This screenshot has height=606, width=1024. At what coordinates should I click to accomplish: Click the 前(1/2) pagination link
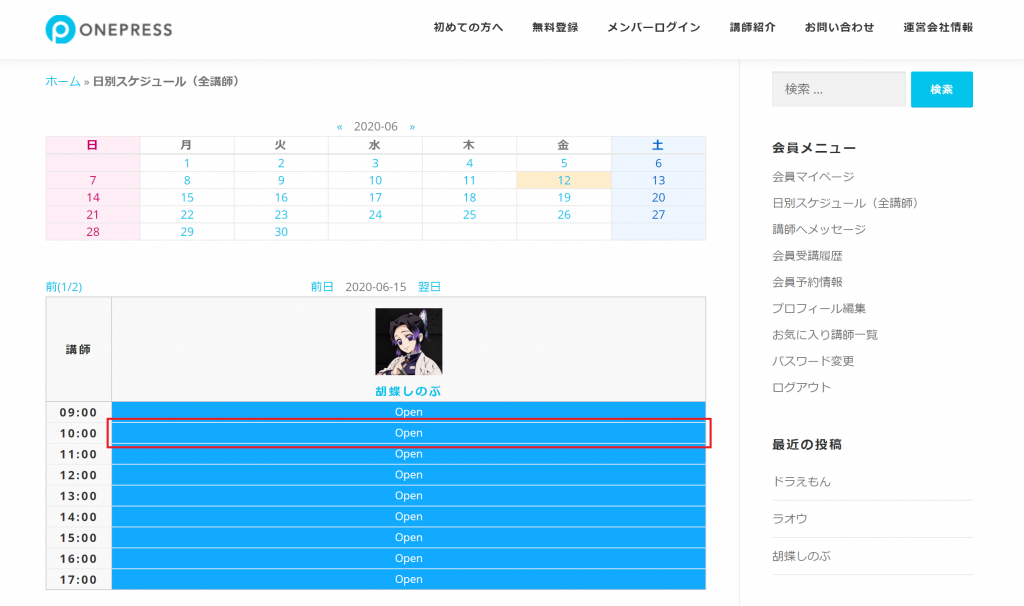click(x=64, y=287)
